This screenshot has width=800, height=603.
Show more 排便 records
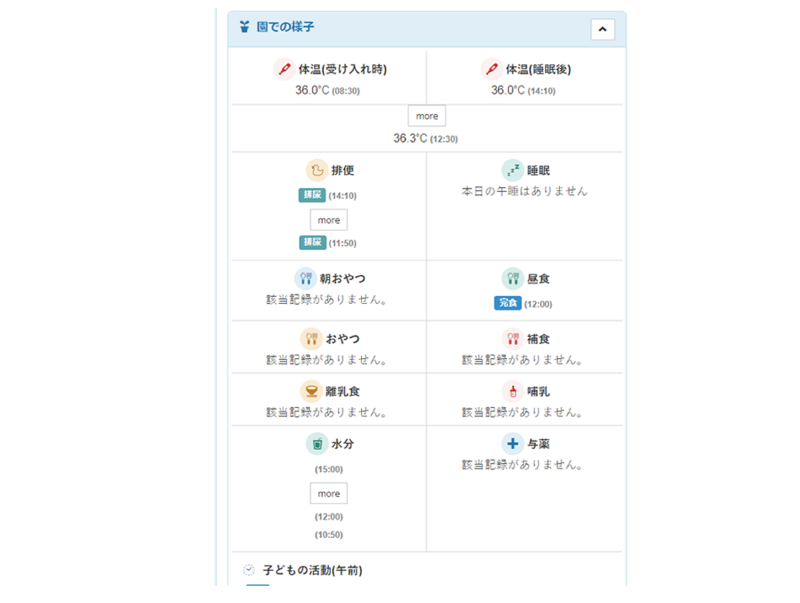tap(329, 220)
